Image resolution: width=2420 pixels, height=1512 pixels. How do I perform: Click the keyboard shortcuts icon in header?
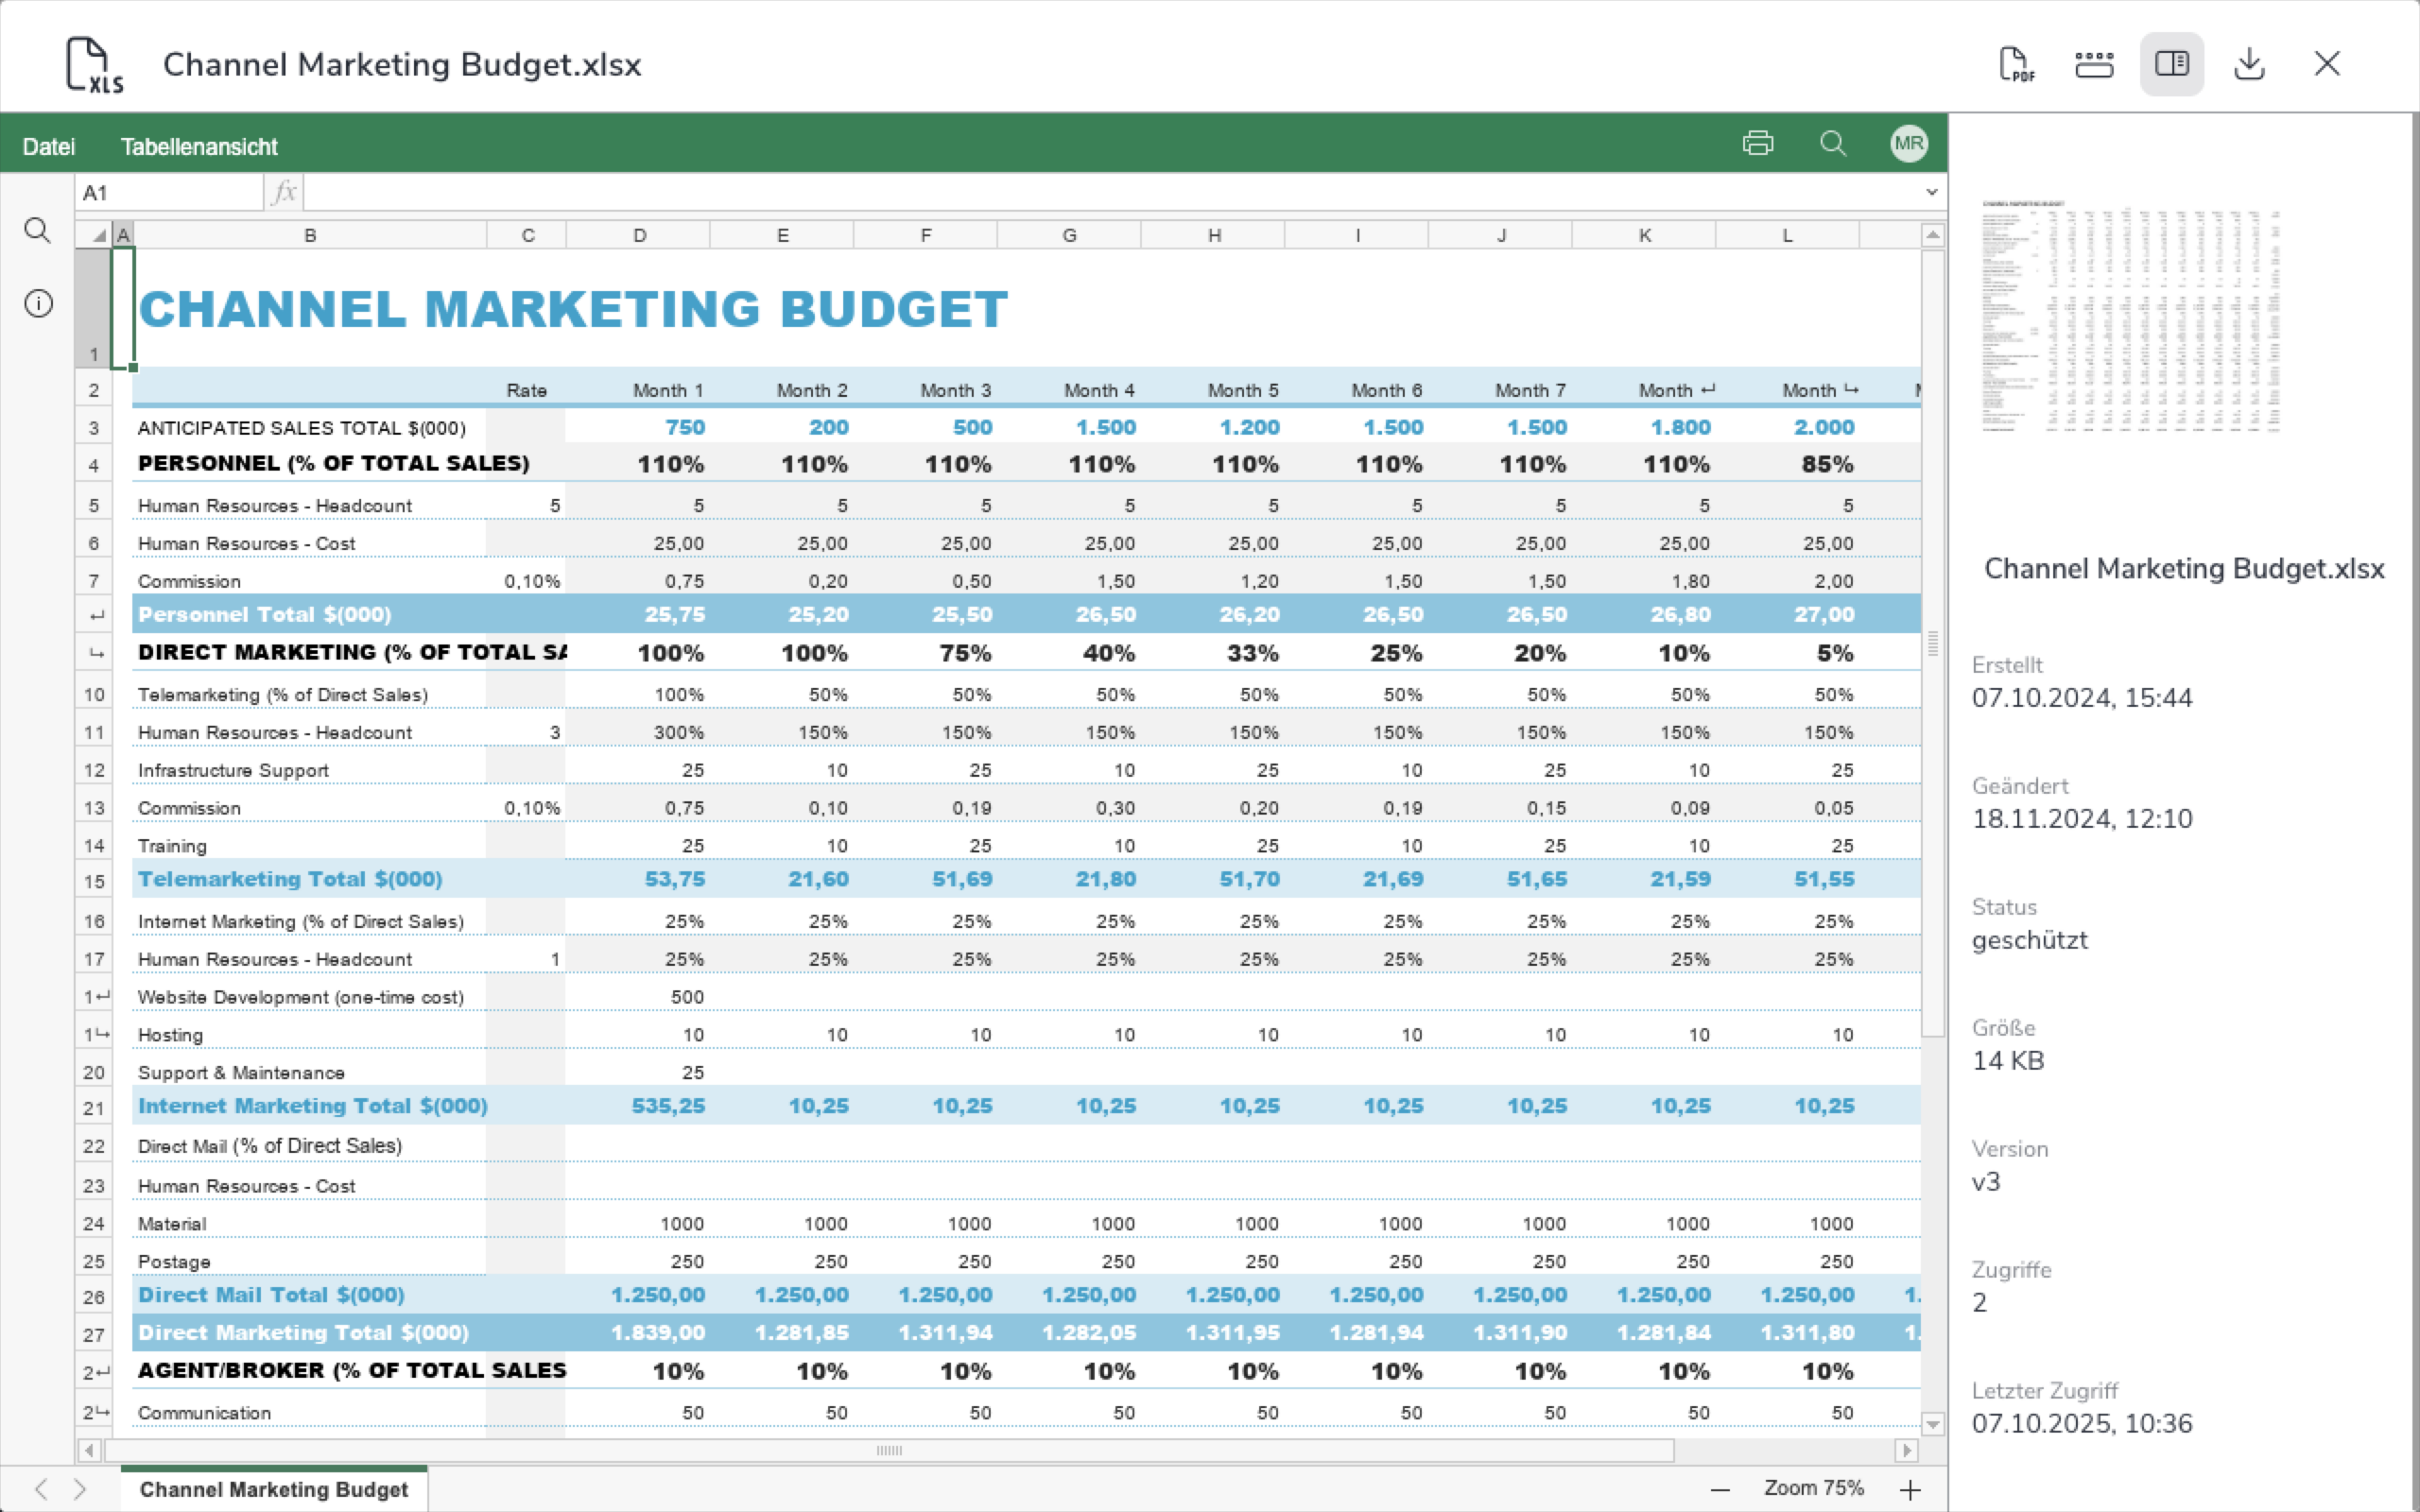click(x=2093, y=64)
